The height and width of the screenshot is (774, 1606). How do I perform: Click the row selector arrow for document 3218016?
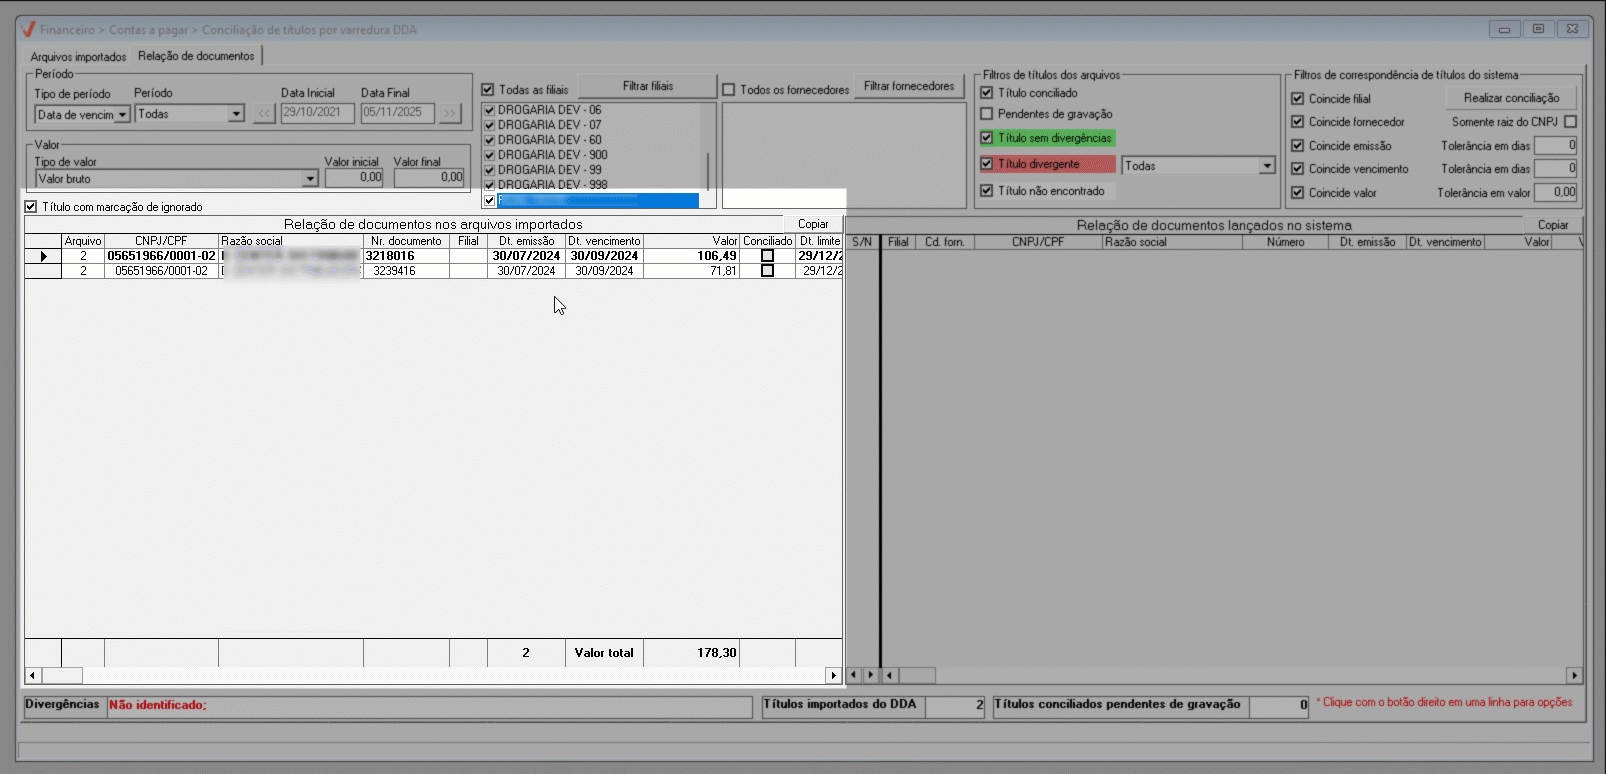coord(43,256)
